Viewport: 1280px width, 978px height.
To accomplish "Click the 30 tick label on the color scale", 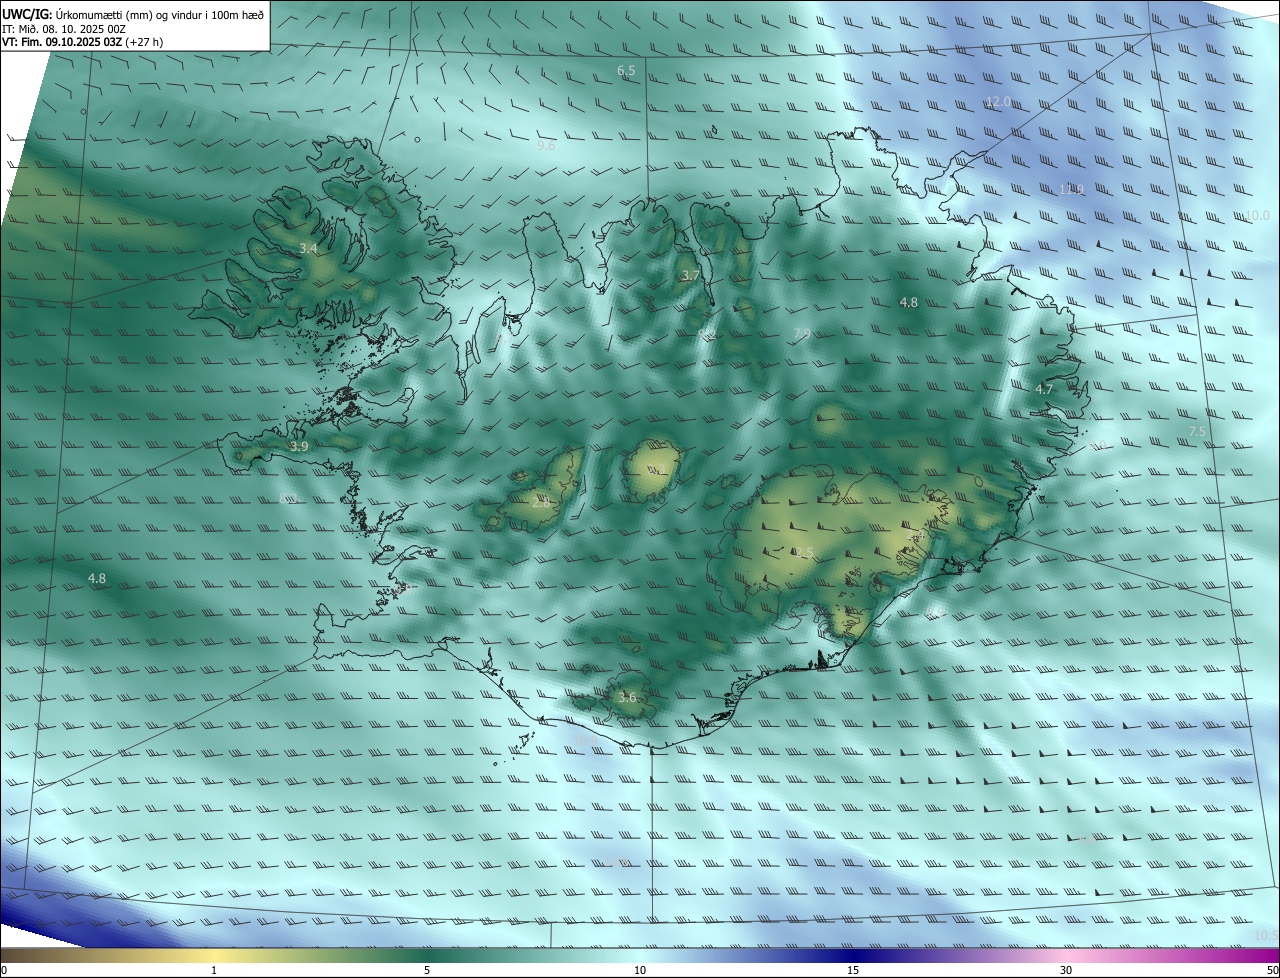I will coord(1066,970).
